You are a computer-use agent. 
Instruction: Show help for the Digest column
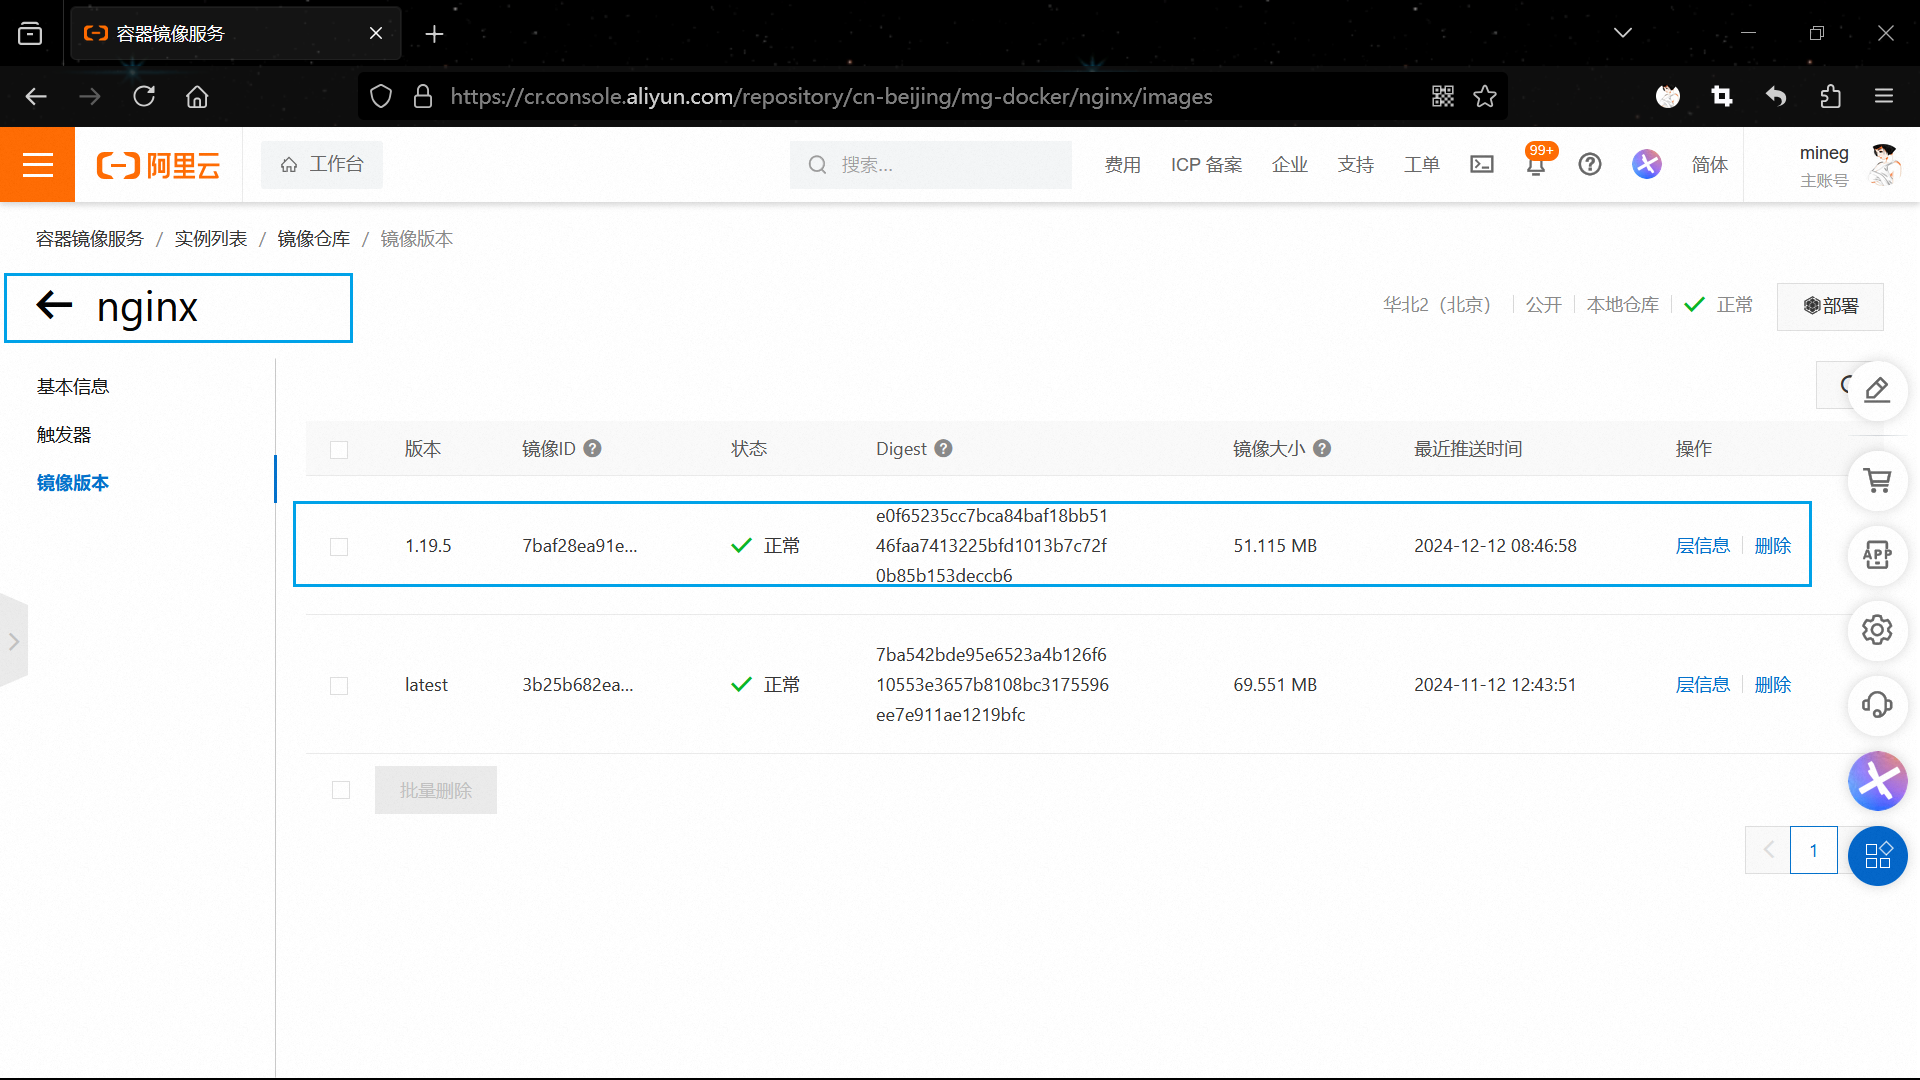pos(943,449)
